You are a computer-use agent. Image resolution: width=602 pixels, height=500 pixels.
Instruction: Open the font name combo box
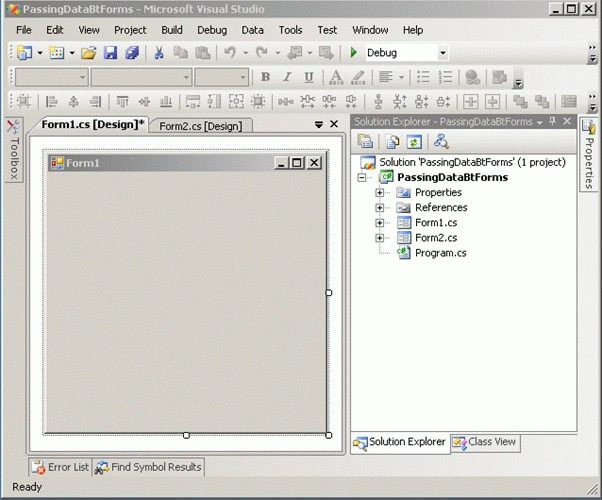point(141,77)
